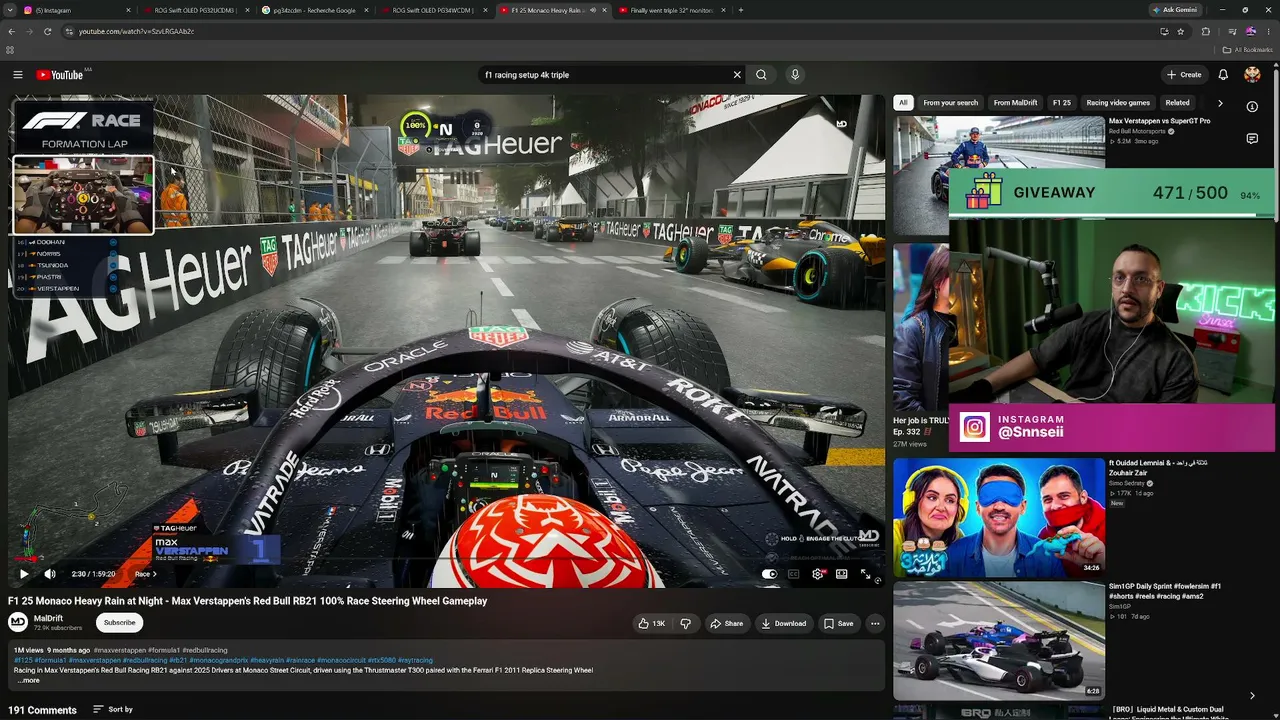Subscribe to MalDrift channel
1280x720 pixels.
120,622
